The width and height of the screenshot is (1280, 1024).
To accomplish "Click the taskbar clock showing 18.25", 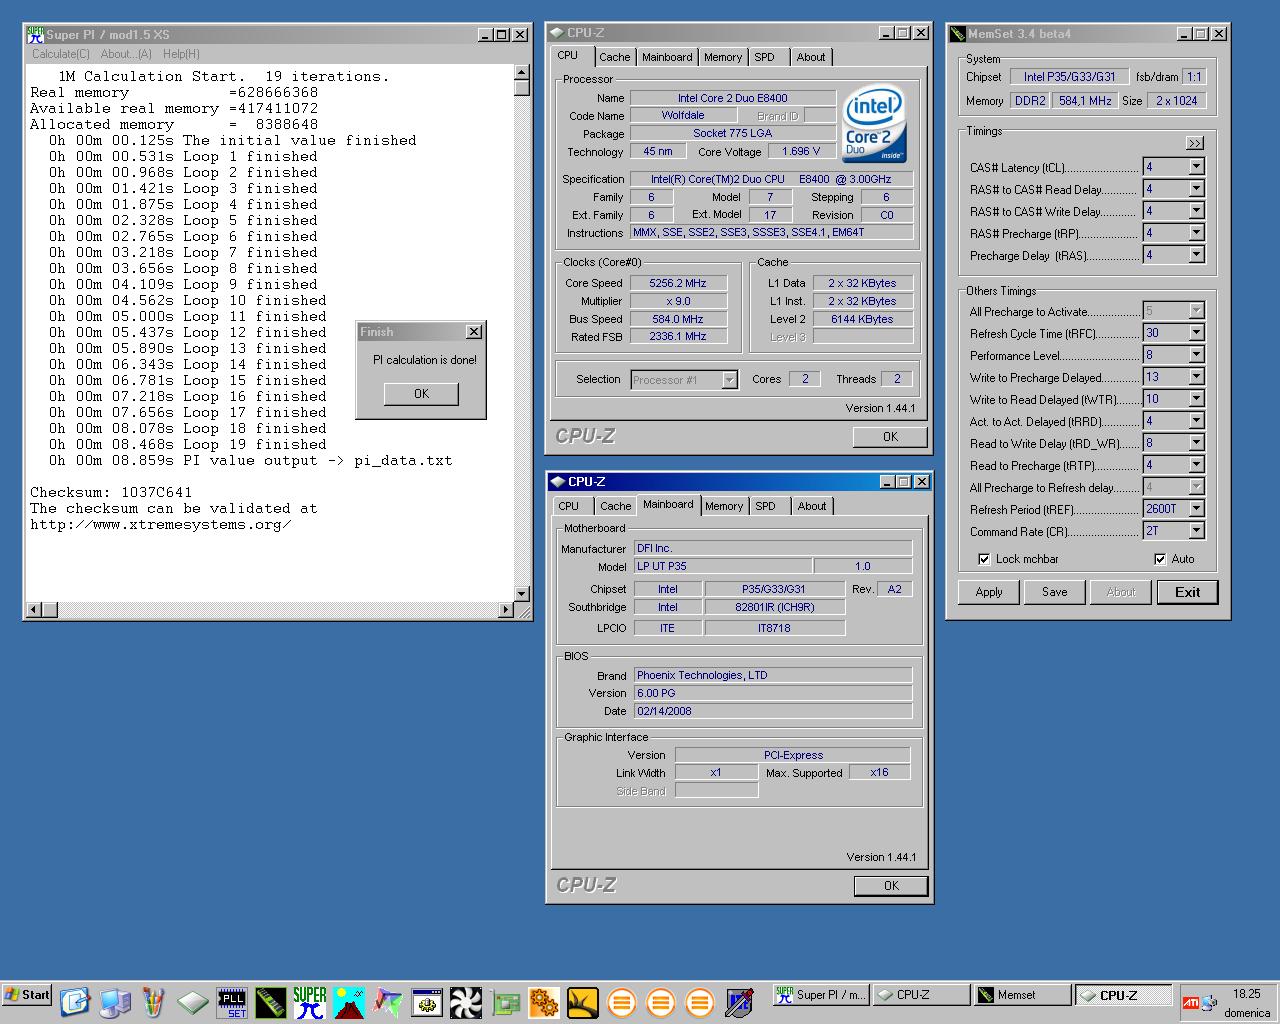I will click(x=1247, y=994).
